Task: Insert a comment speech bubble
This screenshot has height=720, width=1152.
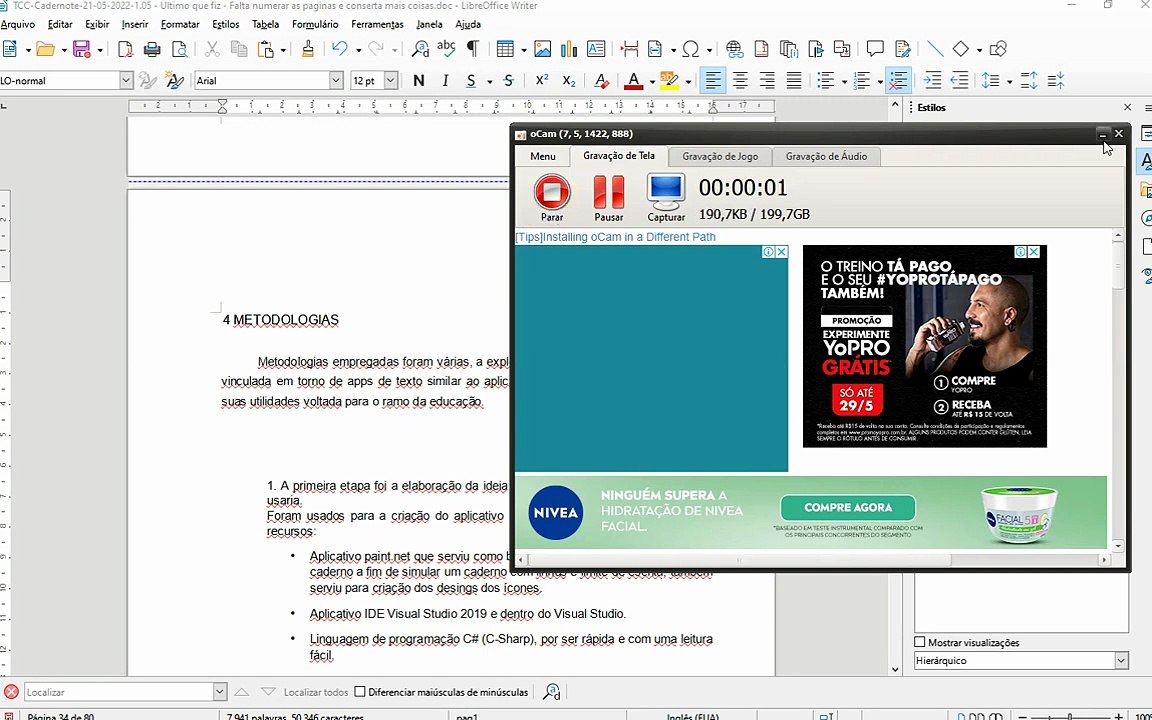Action: [x=874, y=49]
